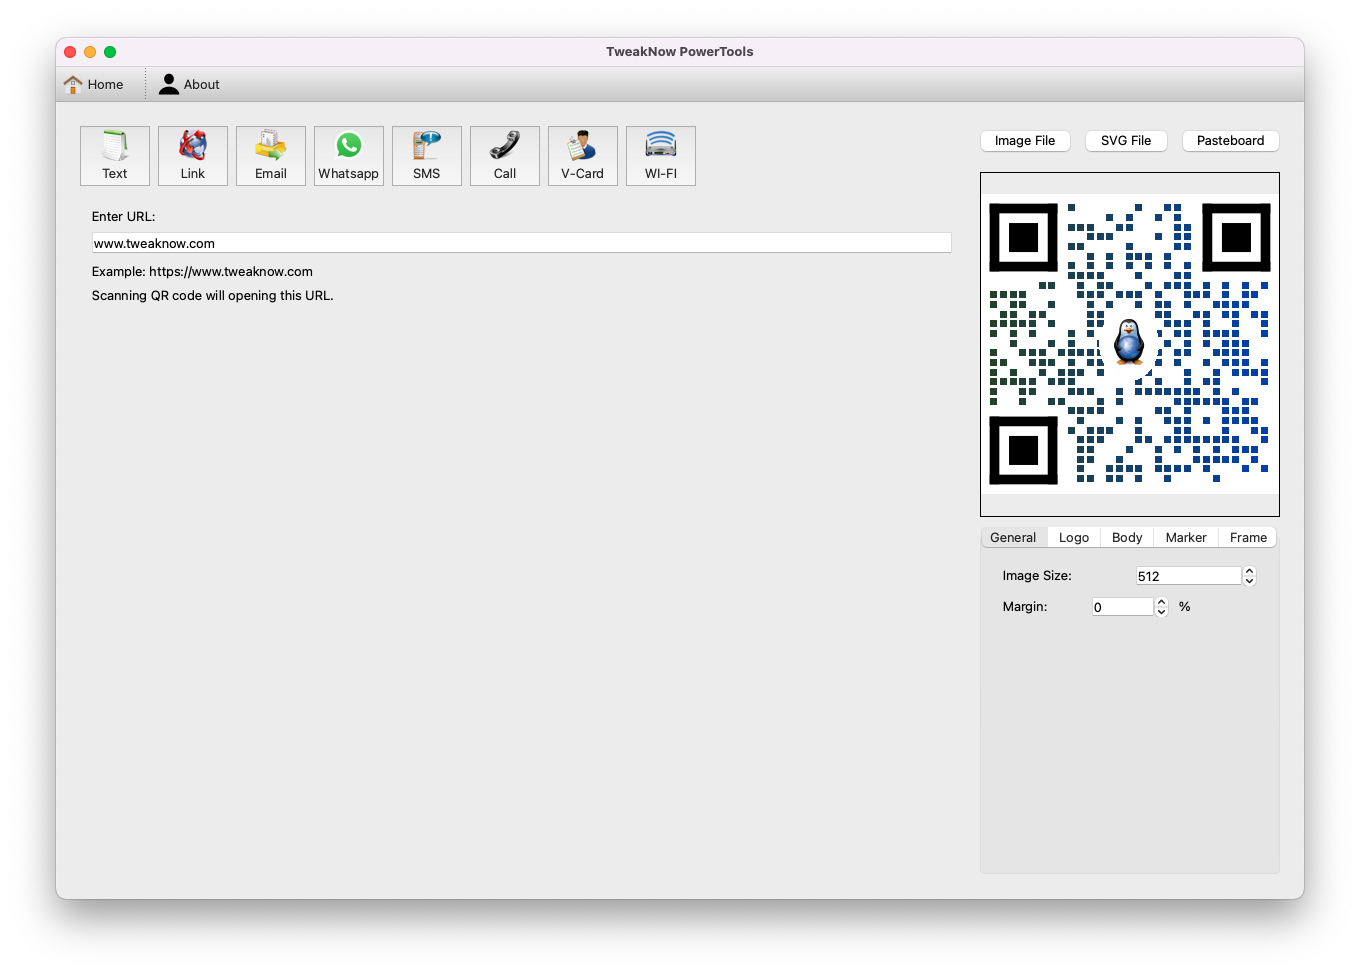Pick the Email QR code type

pyautogui.click(x=271, y=156)
